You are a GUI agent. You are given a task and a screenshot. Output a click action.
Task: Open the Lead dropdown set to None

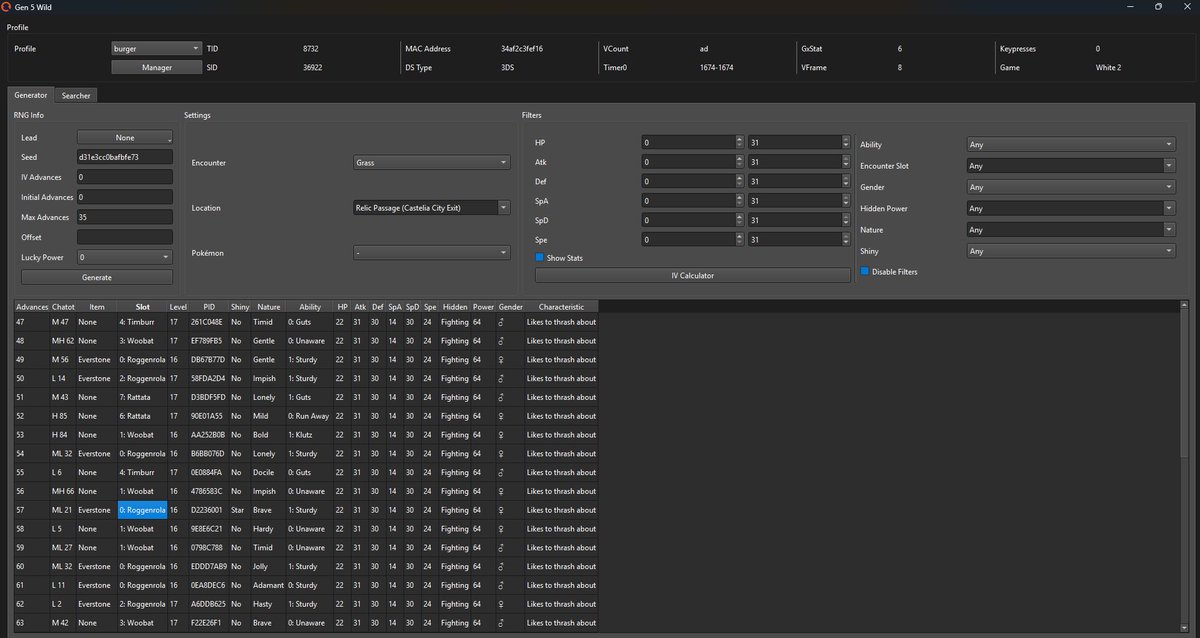(125, 137)
